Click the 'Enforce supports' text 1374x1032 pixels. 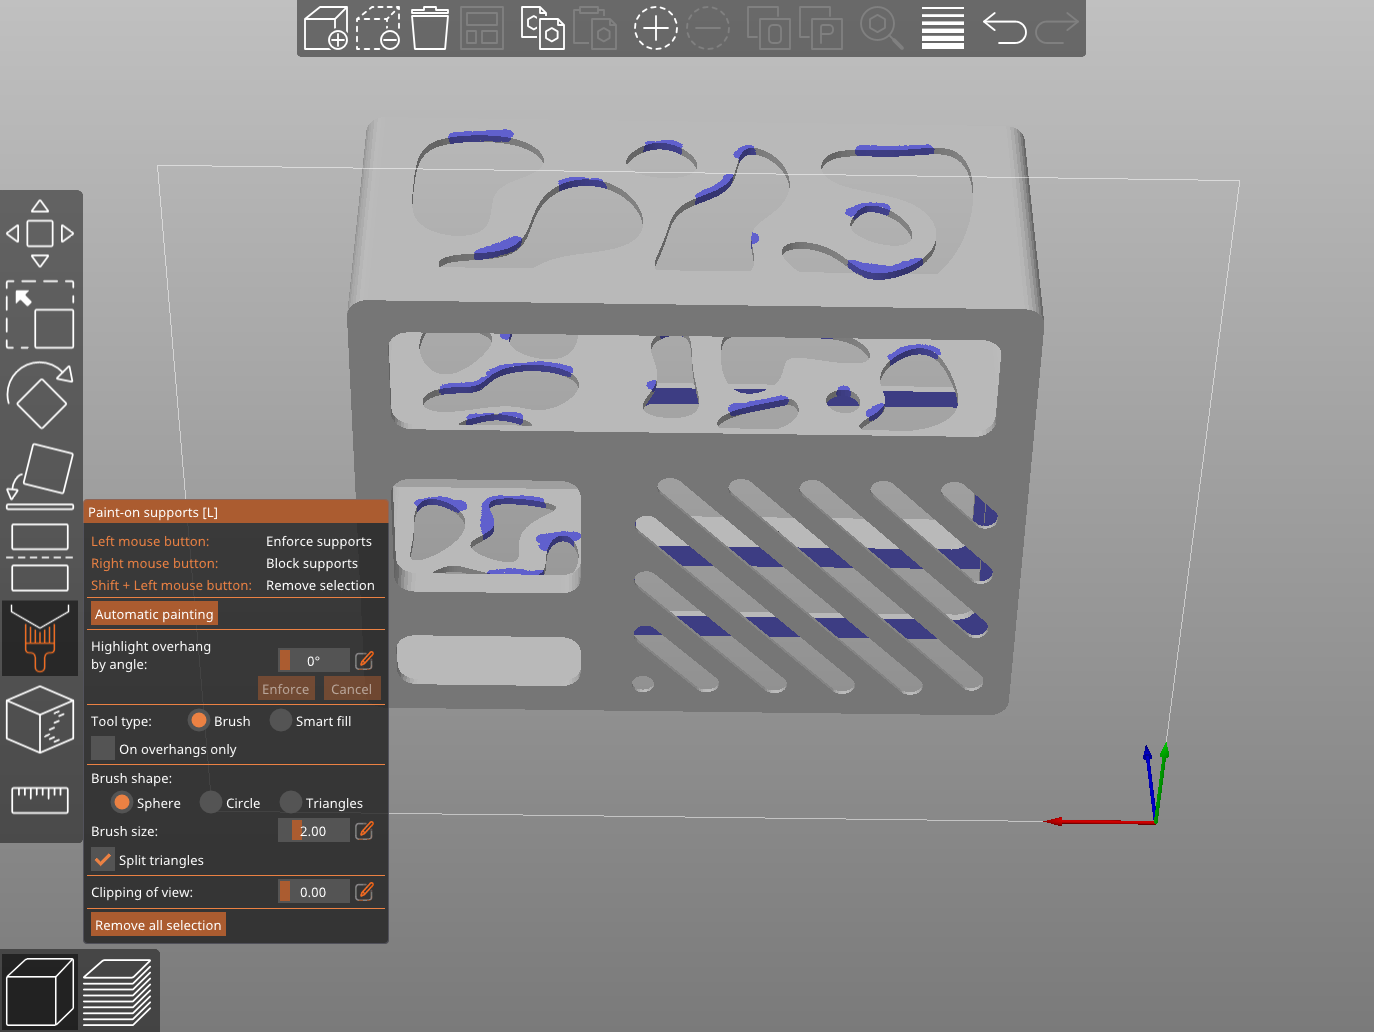coord(319,541)
